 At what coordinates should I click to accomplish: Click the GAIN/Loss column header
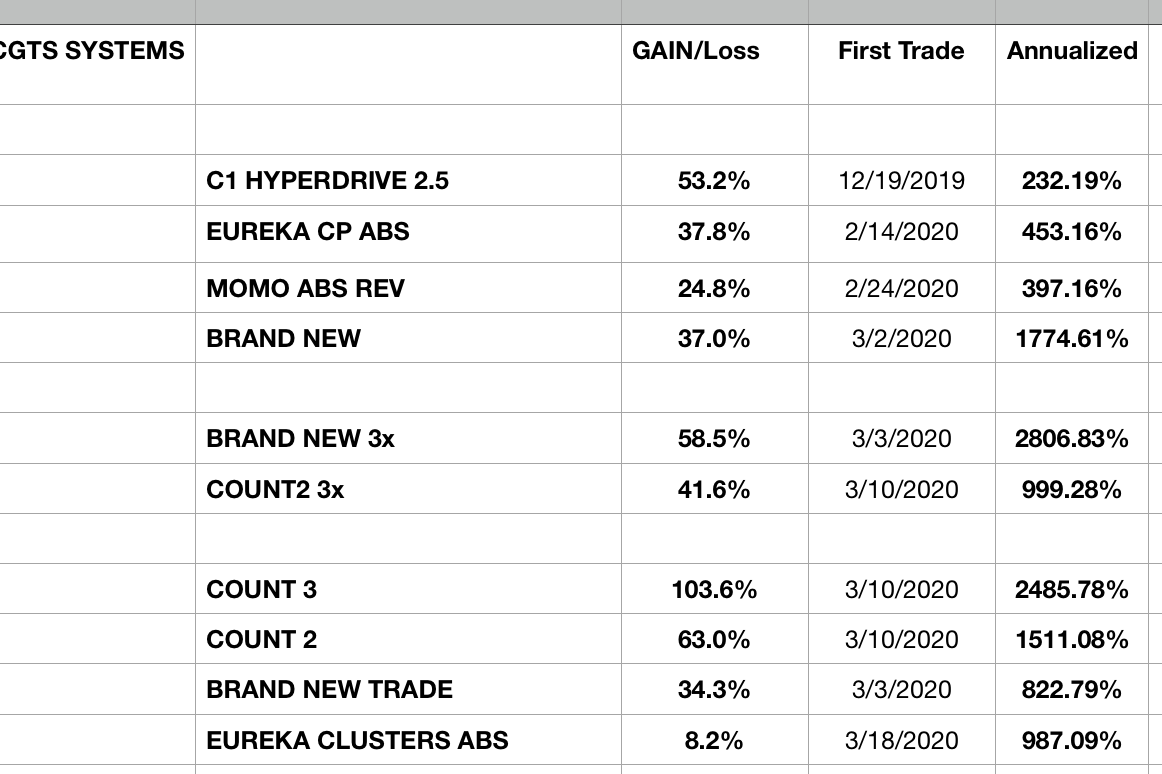coord(696,51)
